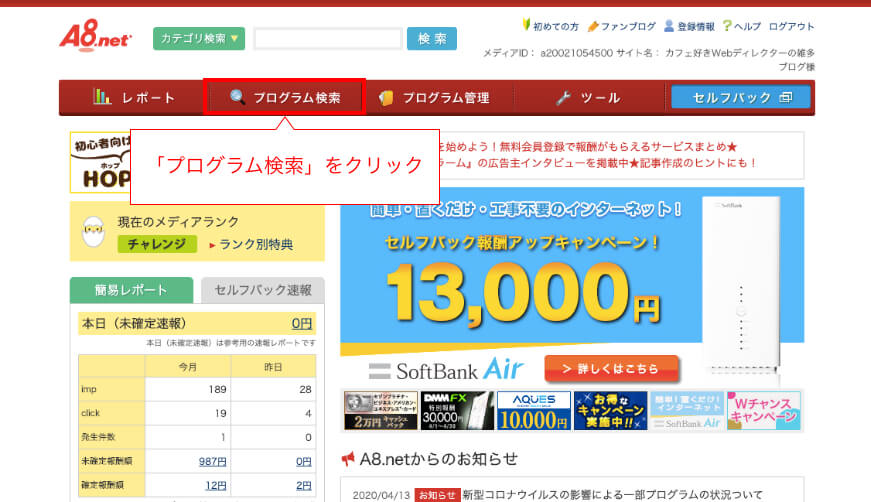Click the folder icon in プログラム管理

(x=386, y=98)
